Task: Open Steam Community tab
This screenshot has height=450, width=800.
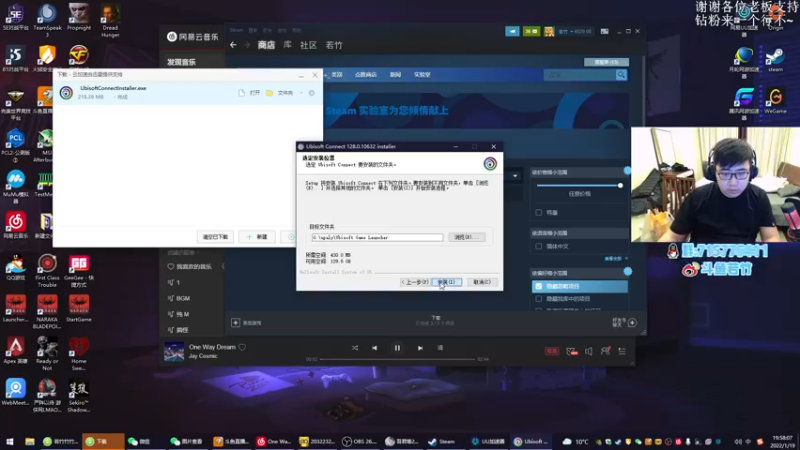Action: (x=308, y=45)
